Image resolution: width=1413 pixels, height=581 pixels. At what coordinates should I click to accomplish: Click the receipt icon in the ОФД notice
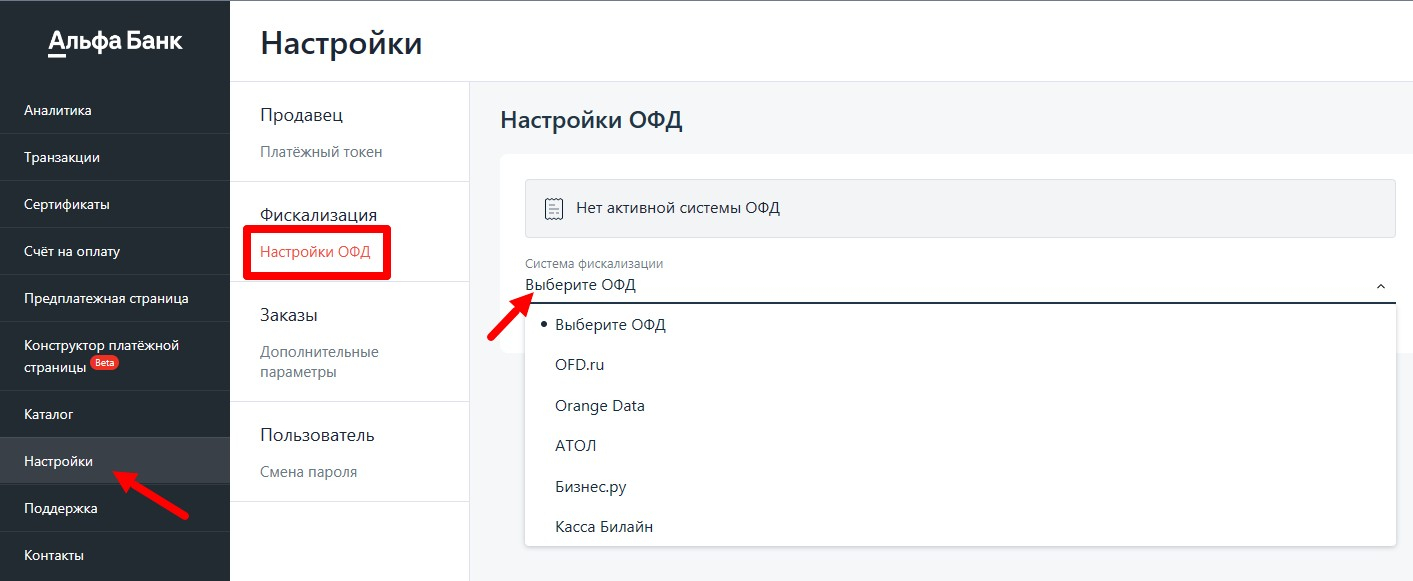(553, 208)
